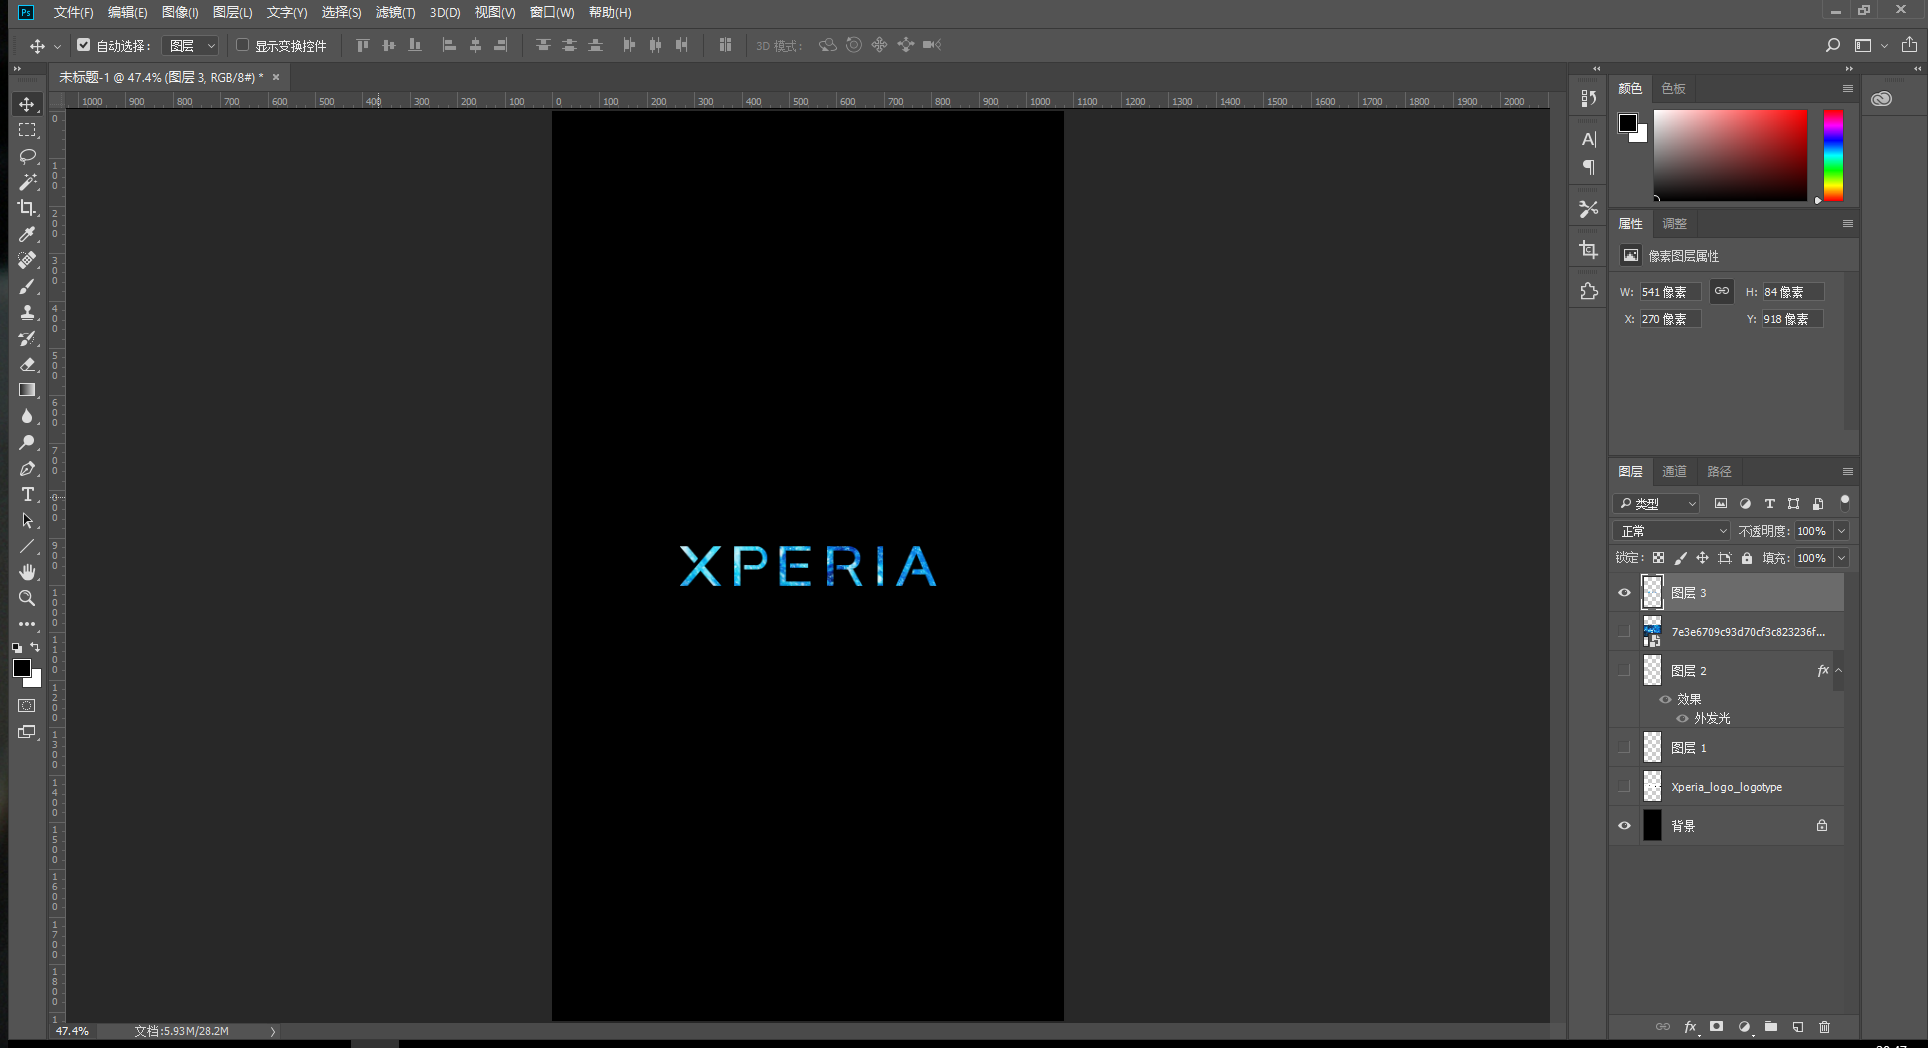Screen dimensions: 1928x1048
Task: Select the Path Selection tool
Action: 27,520
